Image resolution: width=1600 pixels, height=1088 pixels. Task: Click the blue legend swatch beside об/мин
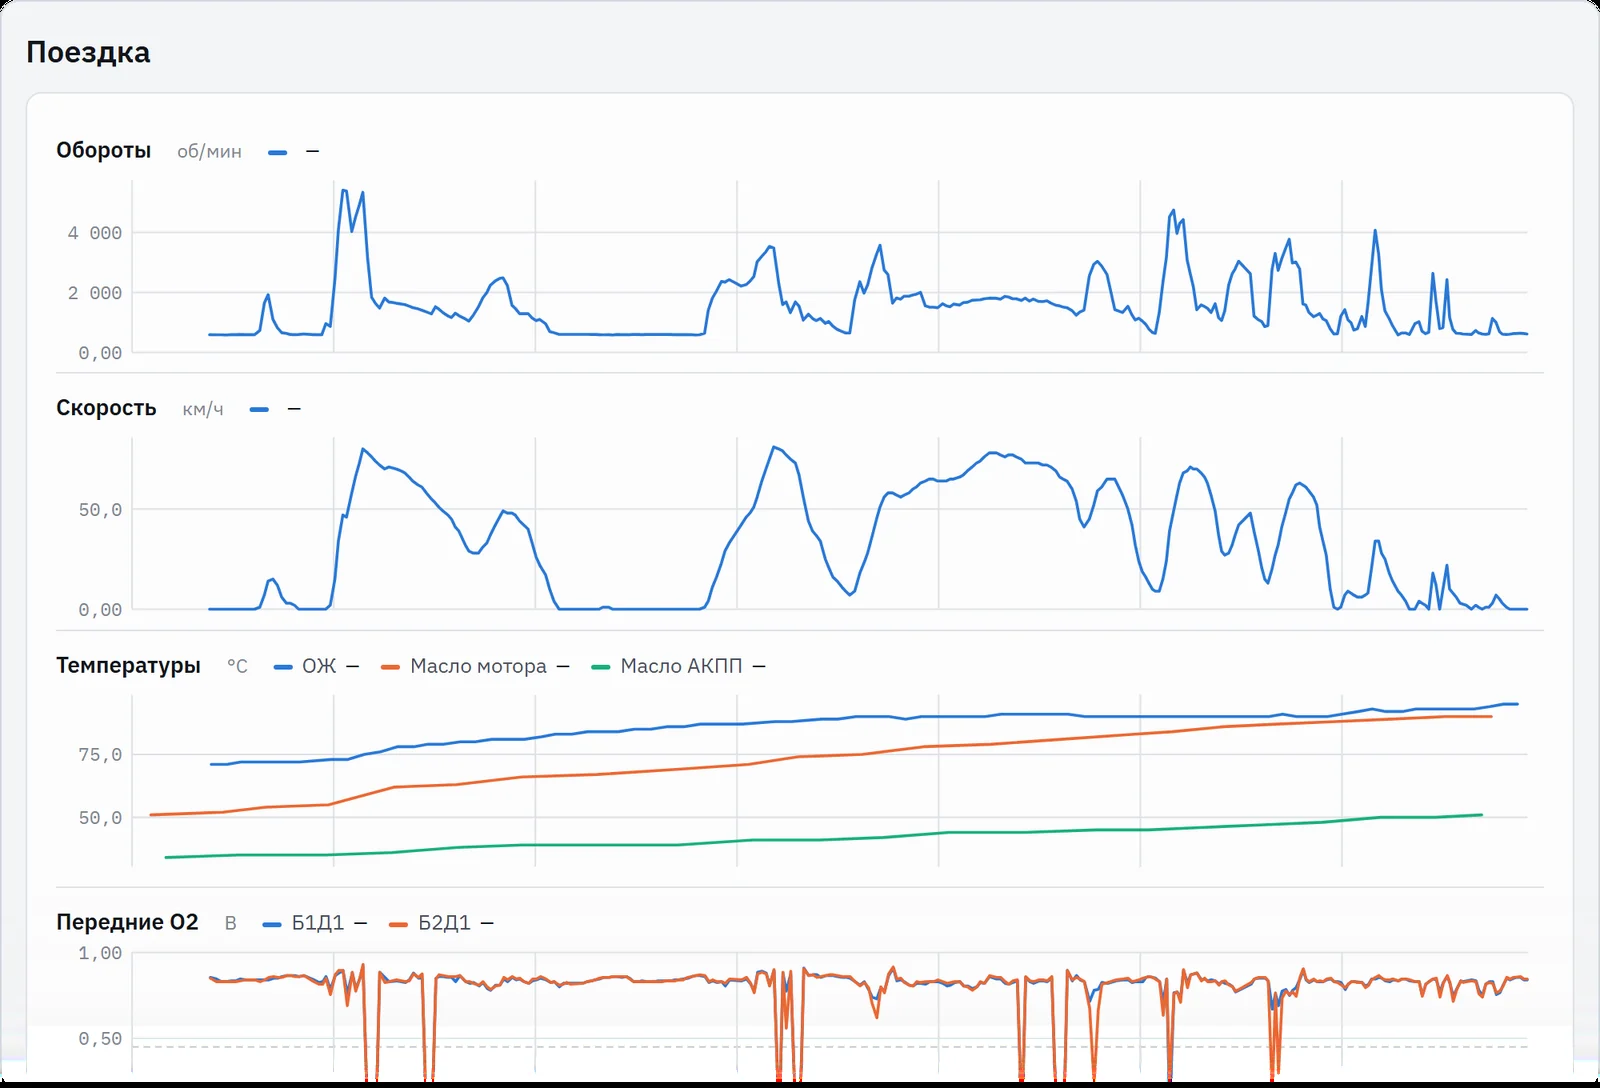pyautogui.click(x=278, y=152)
